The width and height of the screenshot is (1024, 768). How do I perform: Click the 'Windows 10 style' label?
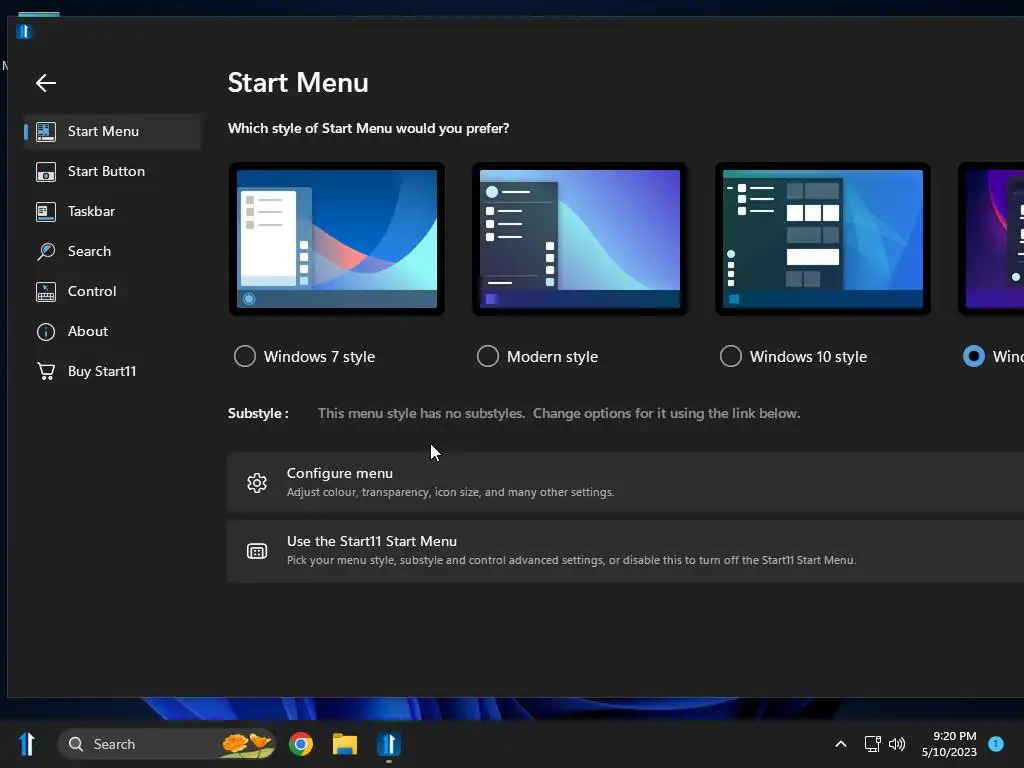808,357
